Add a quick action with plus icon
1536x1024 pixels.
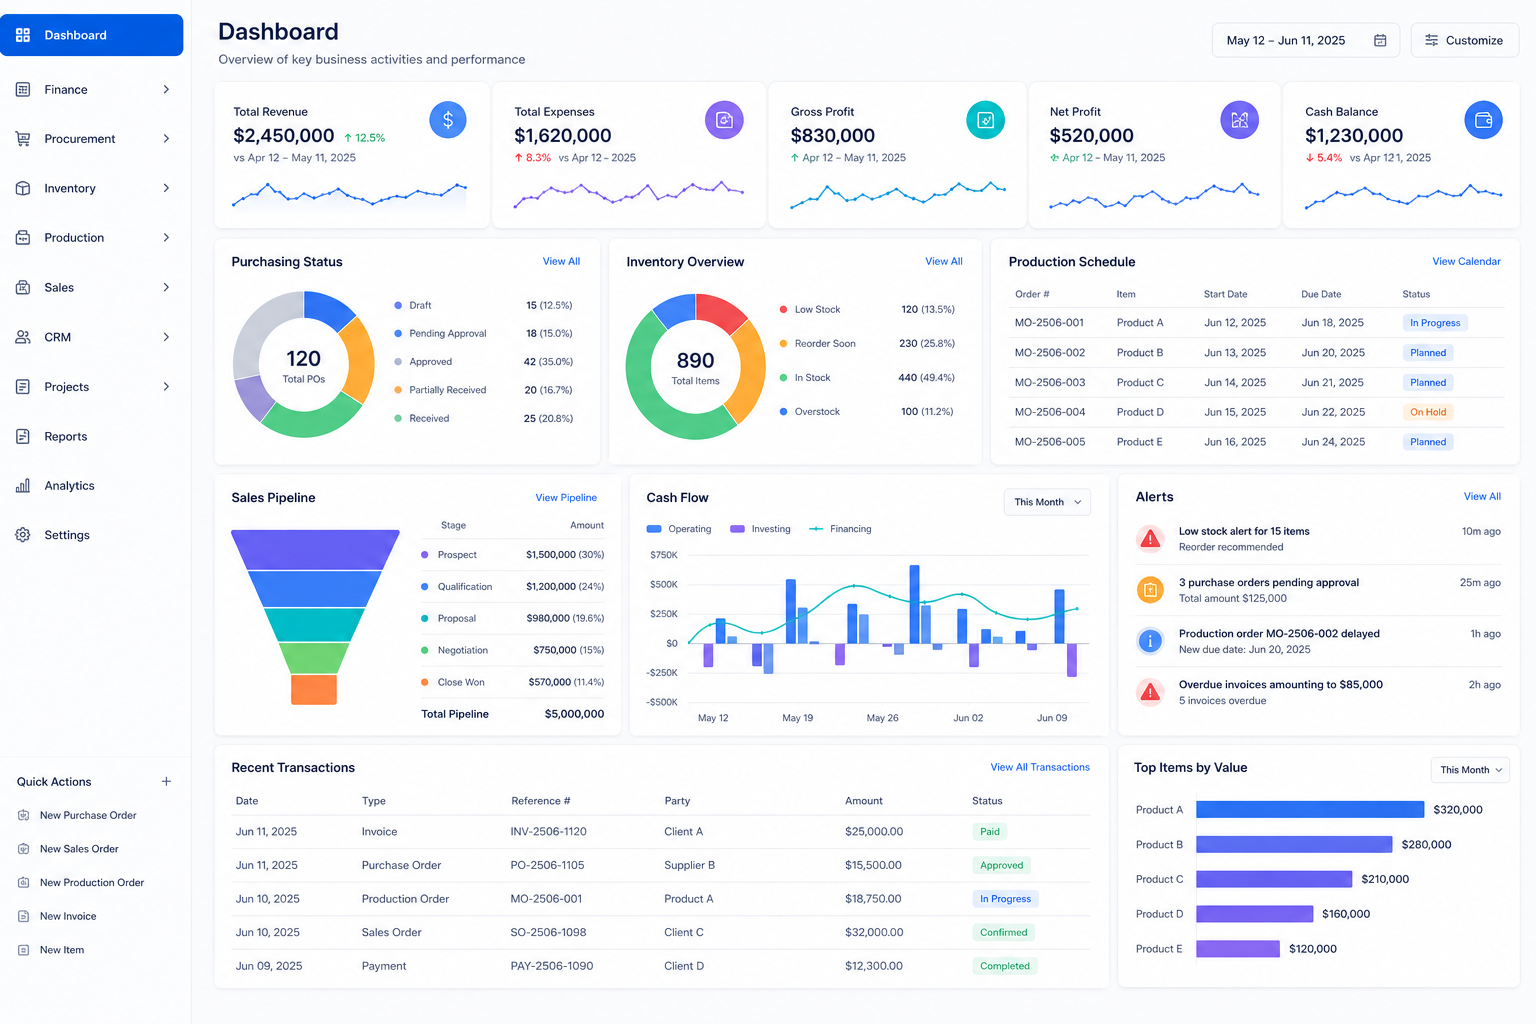click(166, 782)
